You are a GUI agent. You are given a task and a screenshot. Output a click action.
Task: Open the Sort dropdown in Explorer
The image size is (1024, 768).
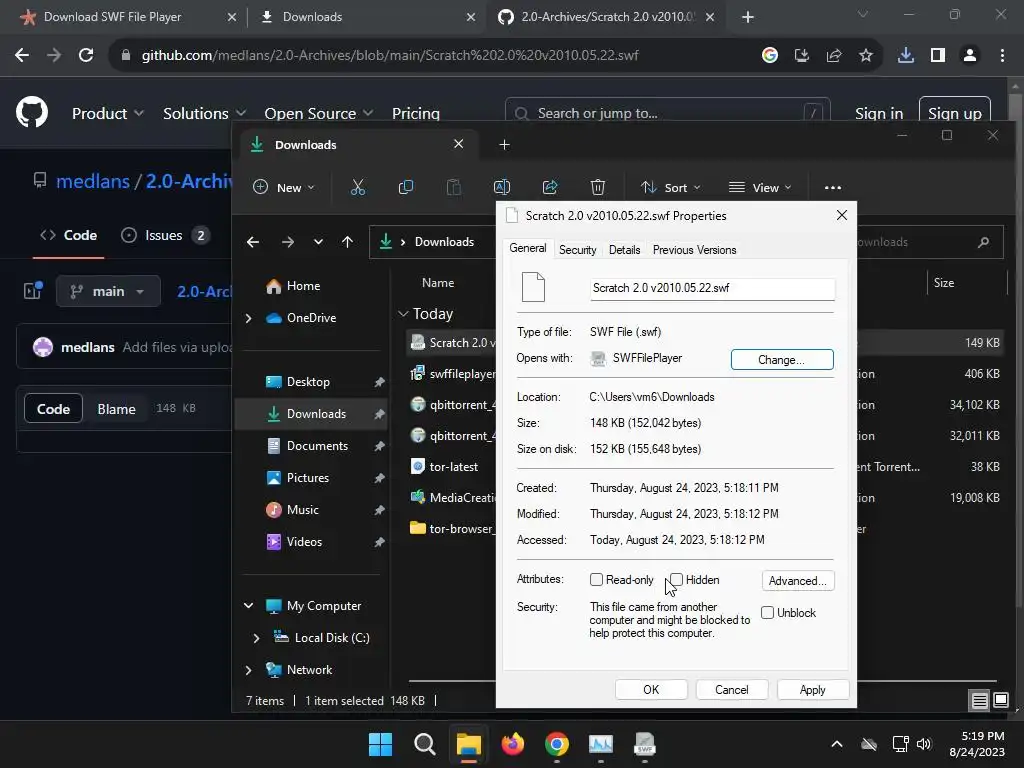pyautogui.click(x=671, y=187)
